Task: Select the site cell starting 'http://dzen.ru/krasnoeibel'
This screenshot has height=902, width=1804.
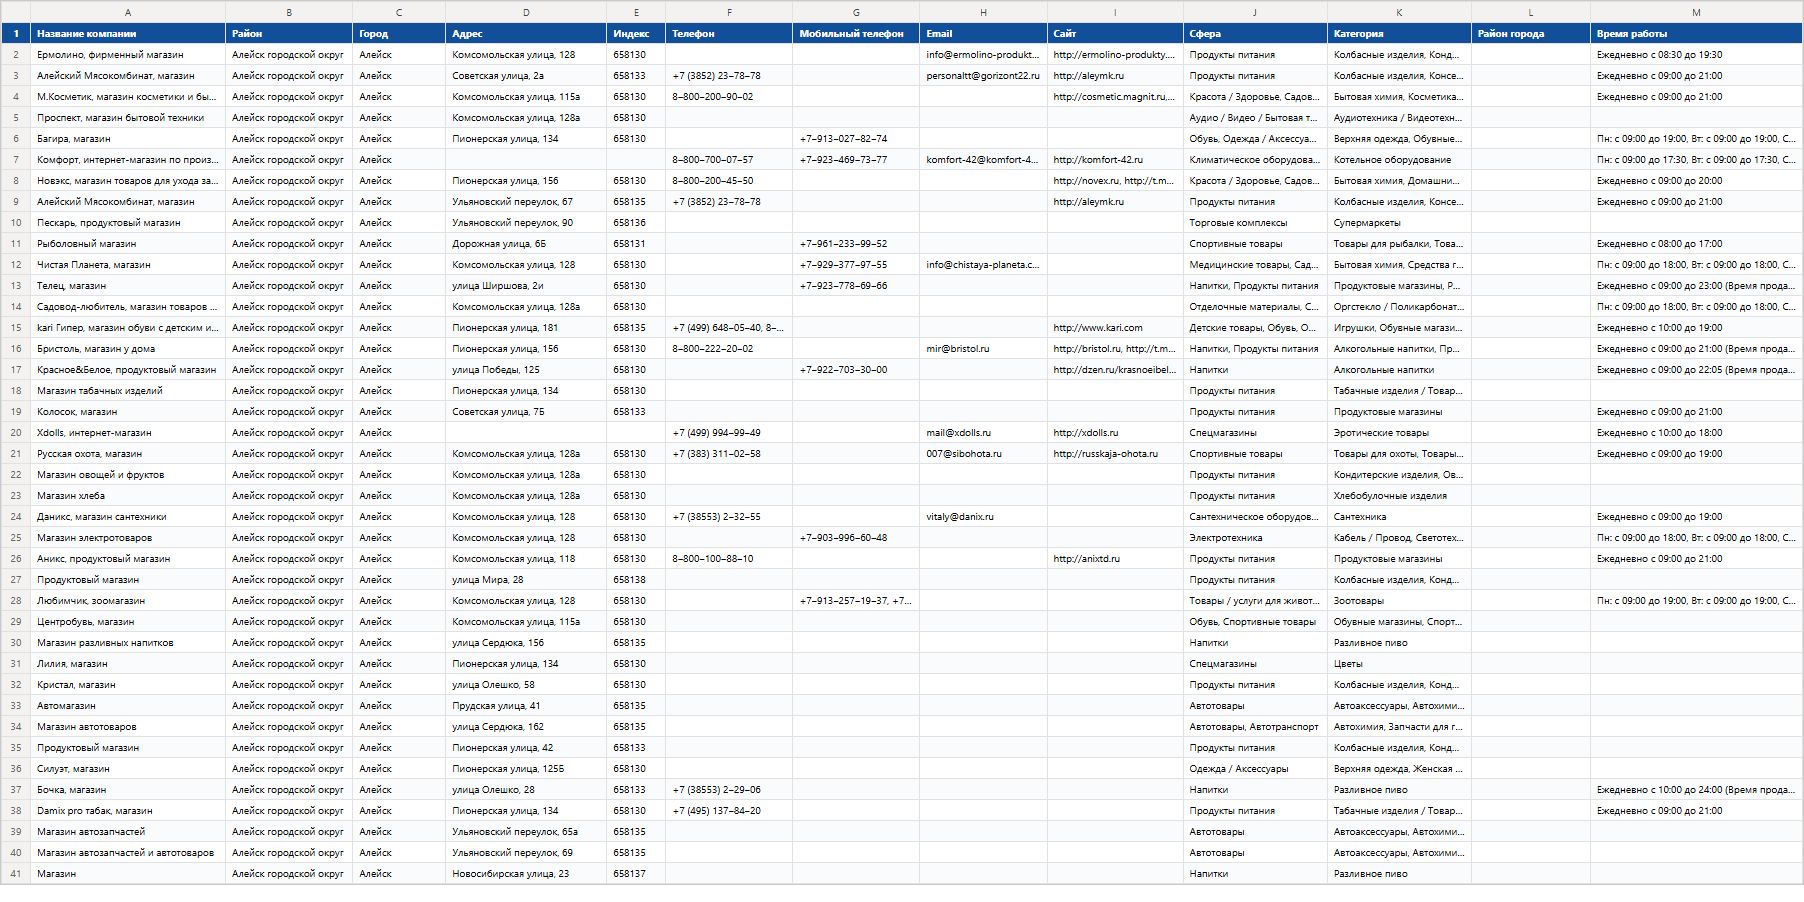Action: (1115, 370)
